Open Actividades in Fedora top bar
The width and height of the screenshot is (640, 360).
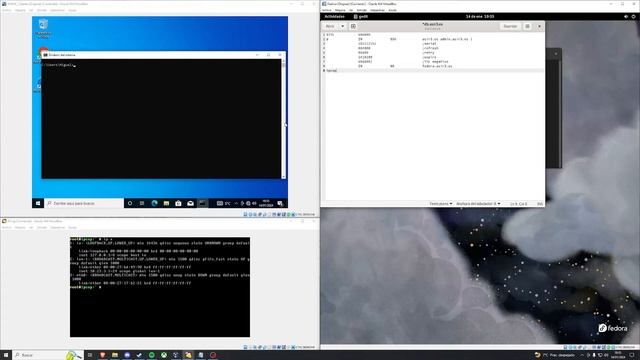click(x=334, y=17)
